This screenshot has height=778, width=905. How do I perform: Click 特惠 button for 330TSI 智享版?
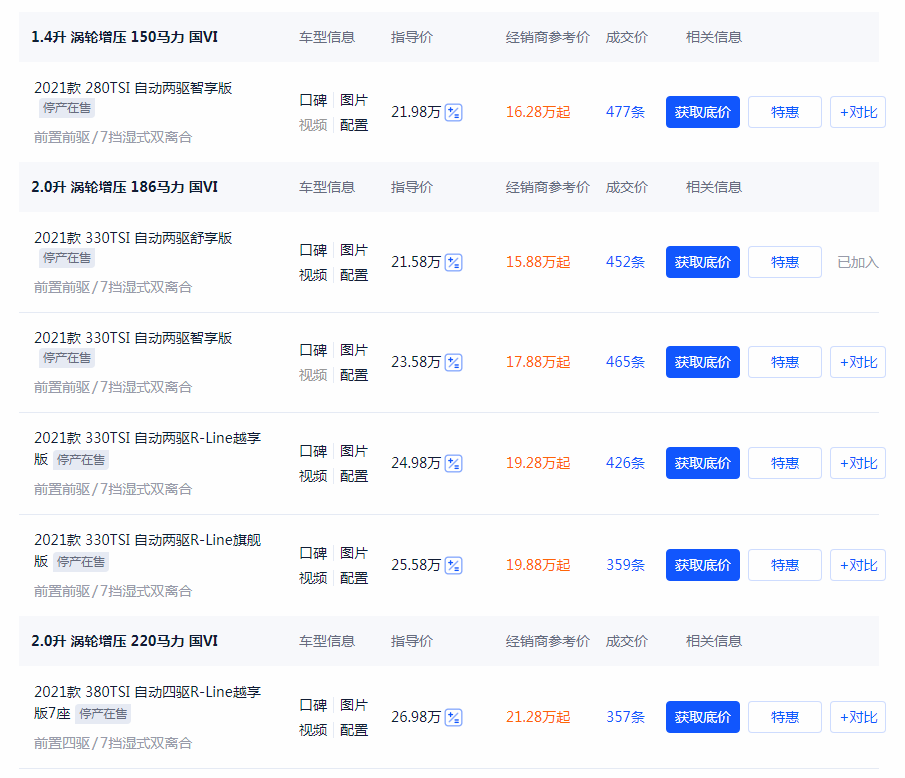(784, 362)
